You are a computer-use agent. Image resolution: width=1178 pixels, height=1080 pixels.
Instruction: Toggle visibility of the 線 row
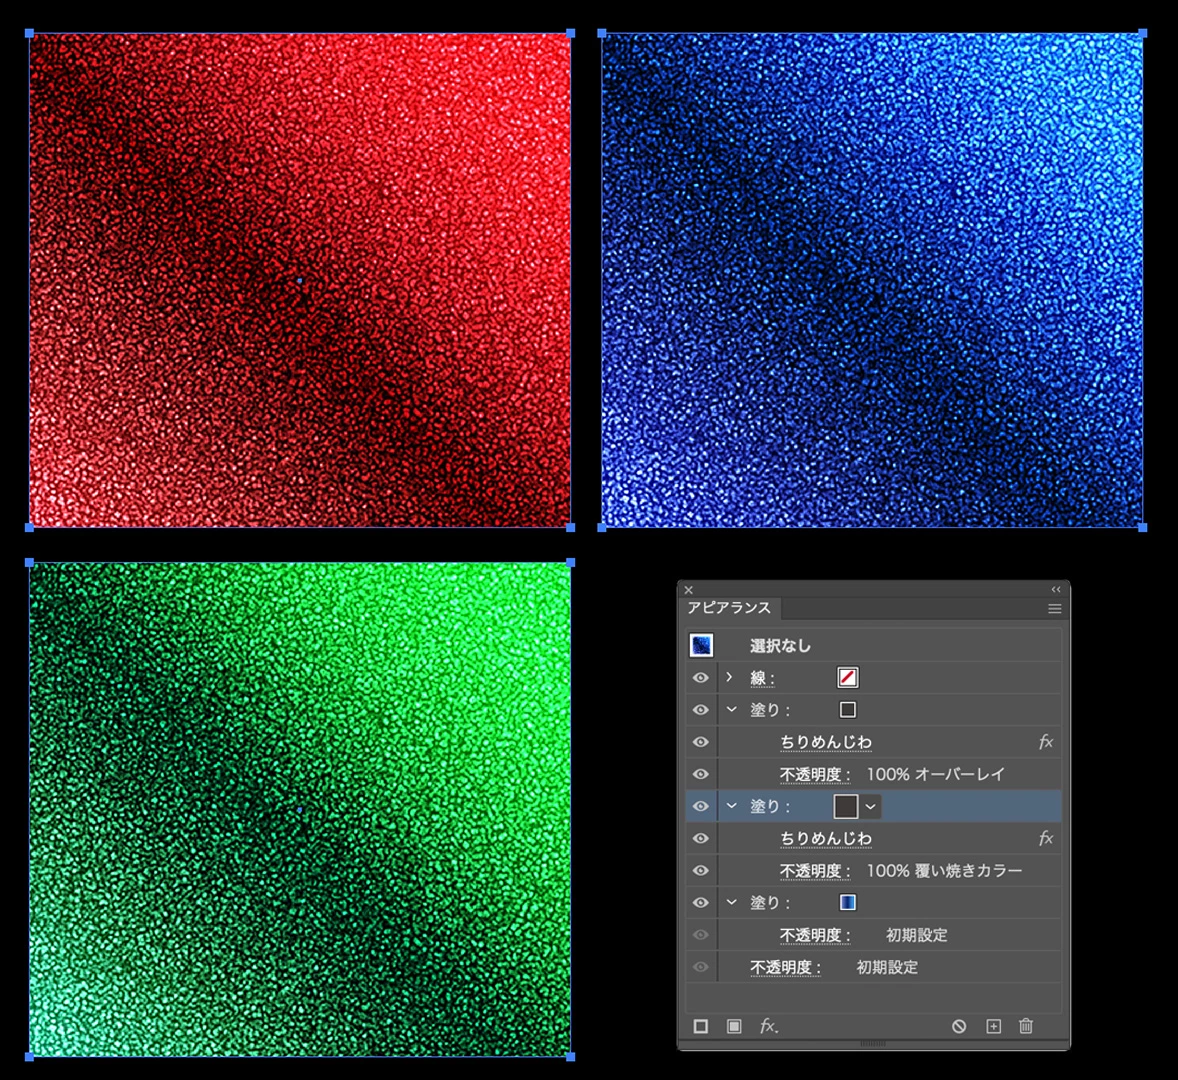pyautogui.click(x=700, y=677)
